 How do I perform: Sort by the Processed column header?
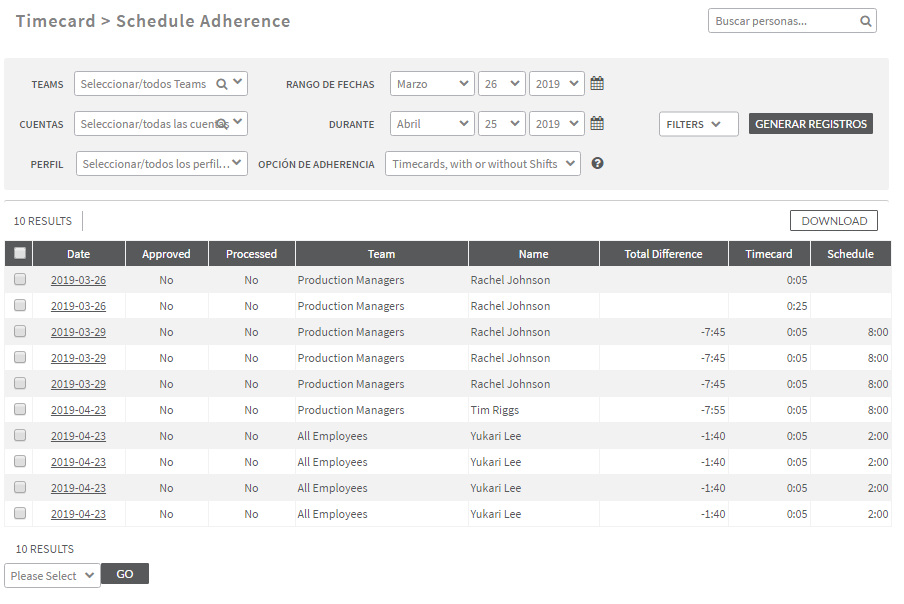(251, 254)
